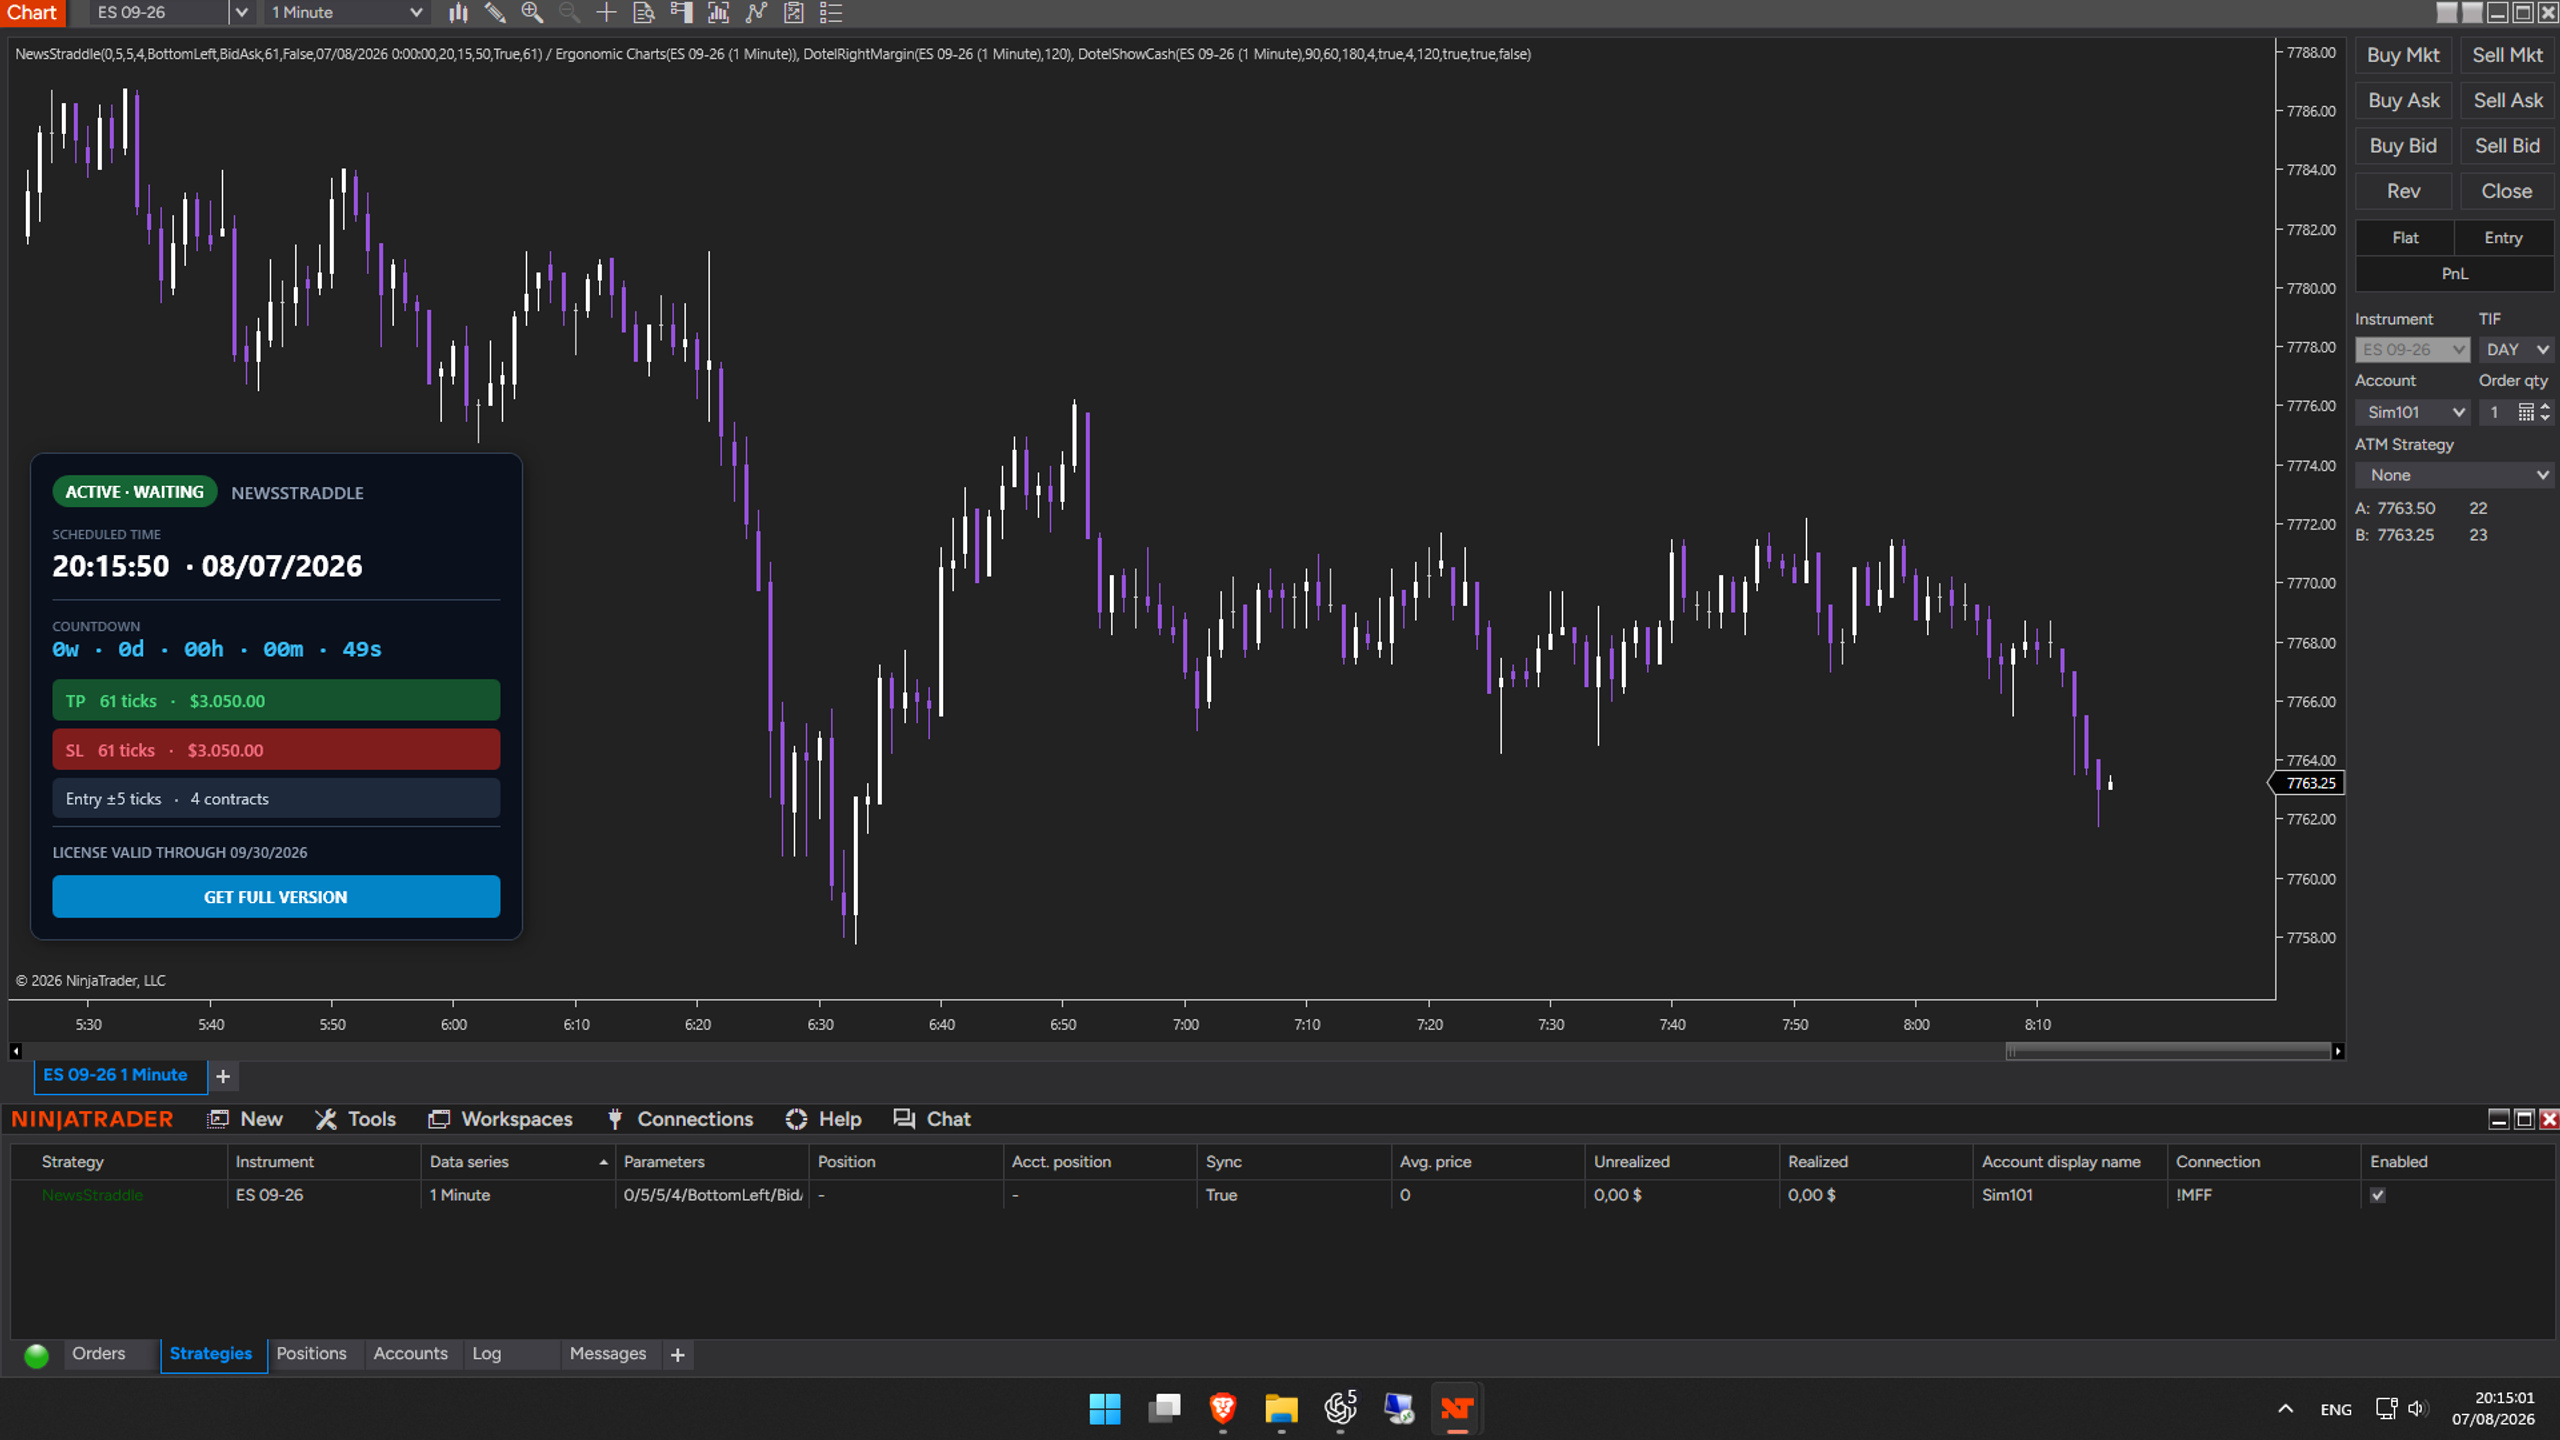Select the crosshair cursor icon
The width and height of the screenshot is (2560, 1440).
point(606,13)
